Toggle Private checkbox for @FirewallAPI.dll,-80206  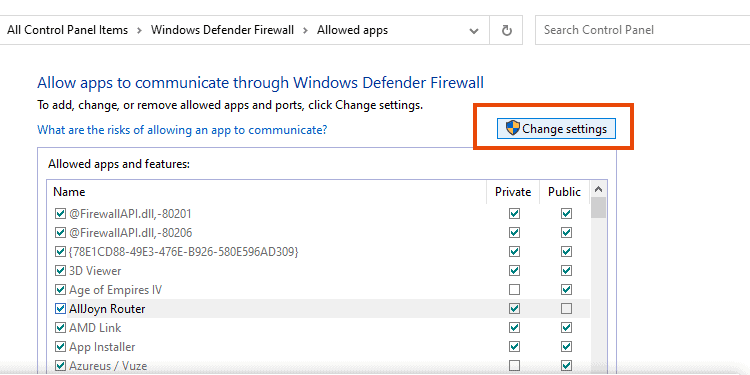(x=514, y=232)
